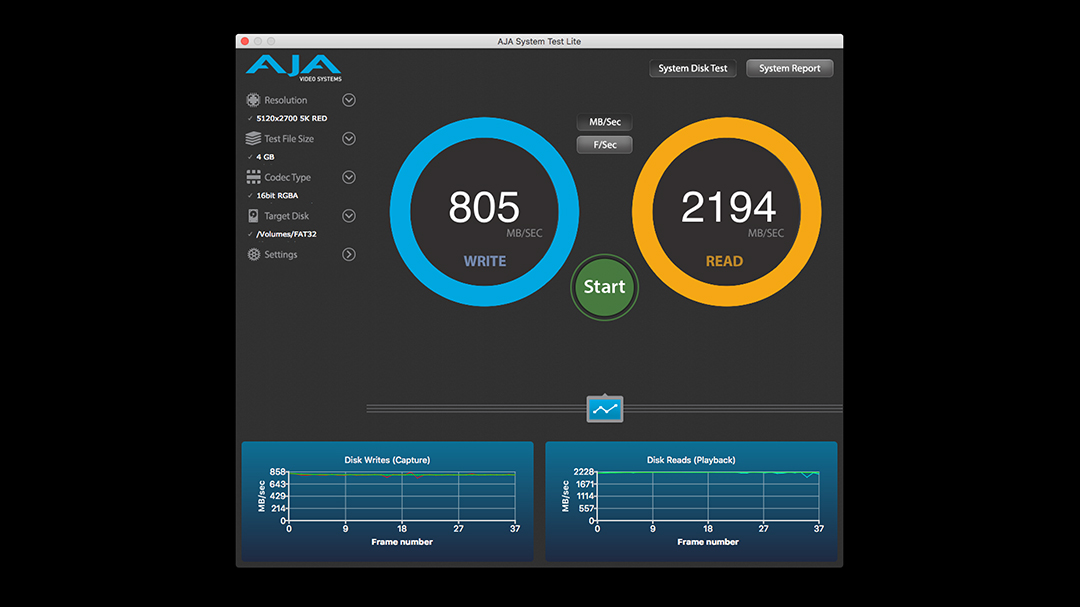The image size is (1080, 607).
Task: Switch units to F/Sec
Action: tap(605, 145)
